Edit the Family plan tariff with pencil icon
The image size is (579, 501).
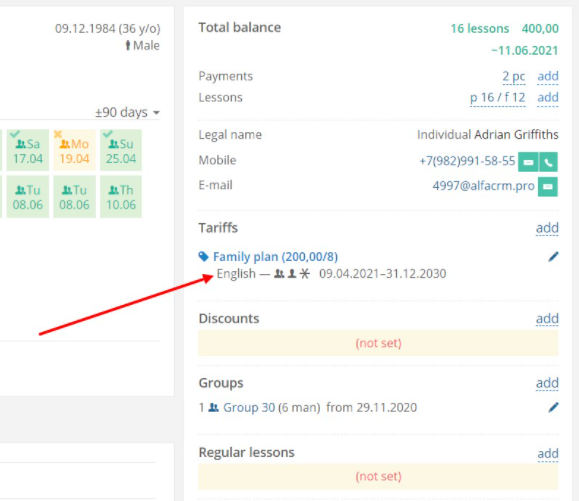[x=553, y=257]
